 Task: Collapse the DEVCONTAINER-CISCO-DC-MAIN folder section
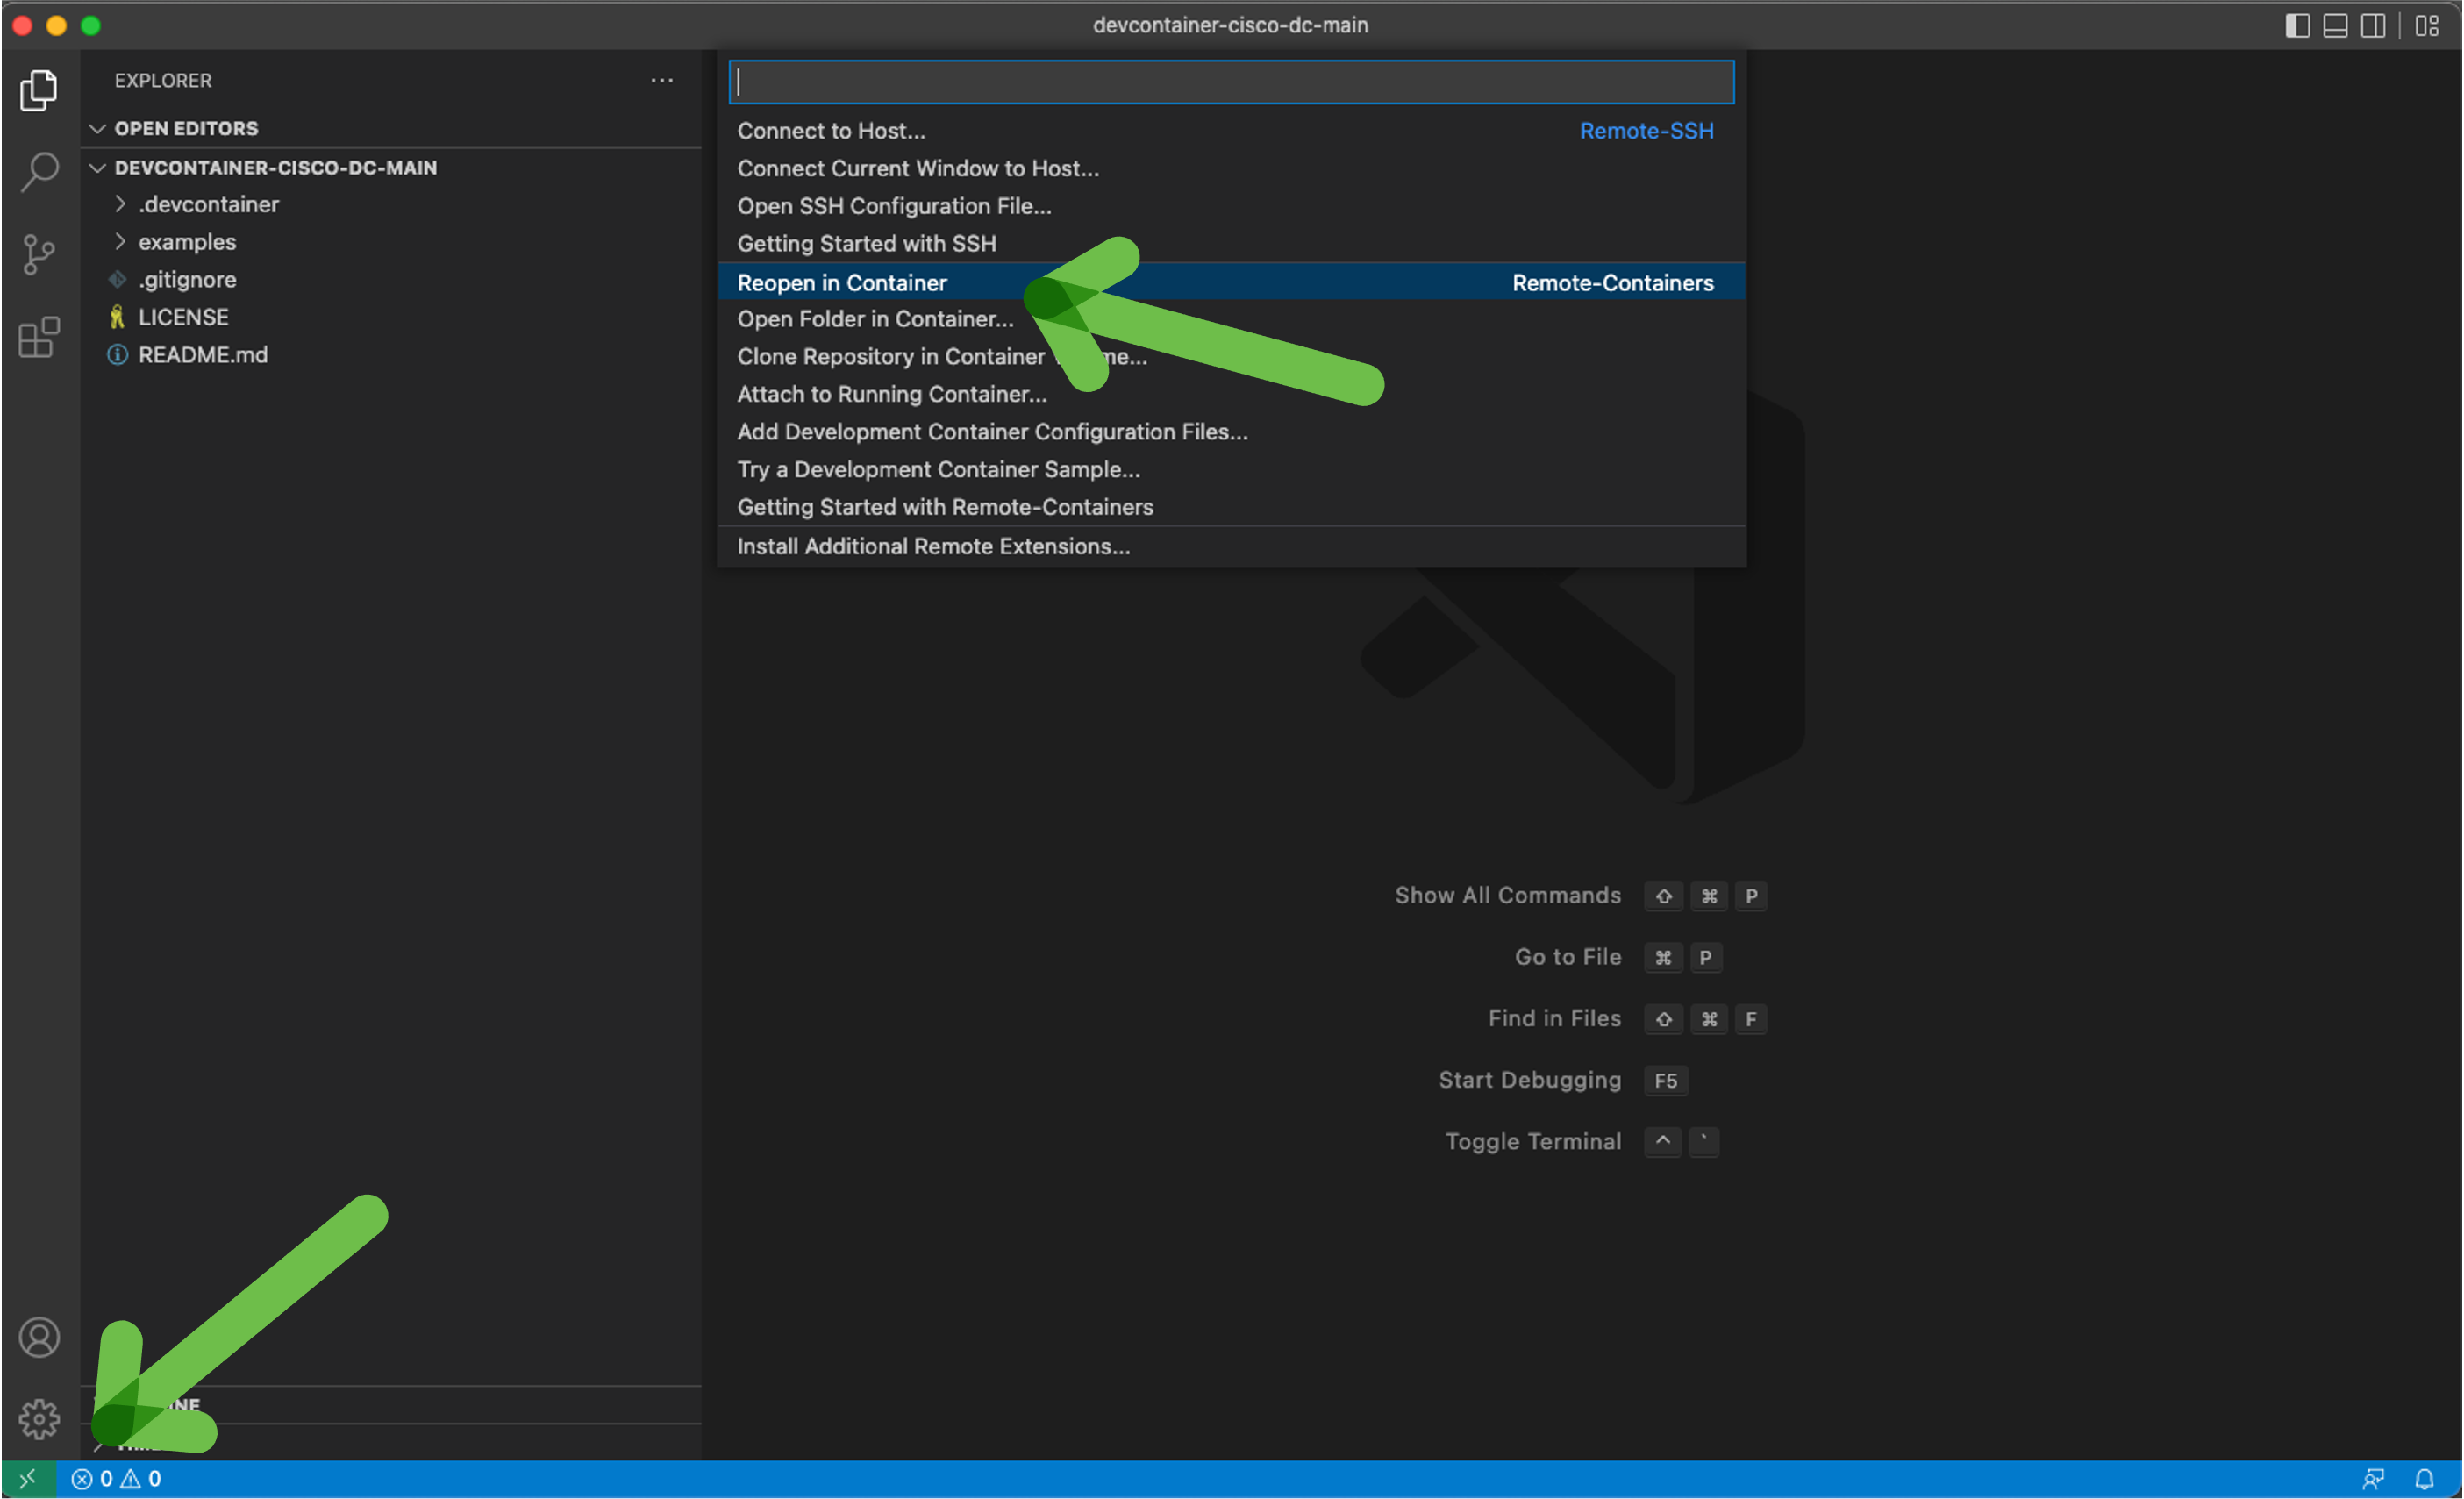click(391, 167)
